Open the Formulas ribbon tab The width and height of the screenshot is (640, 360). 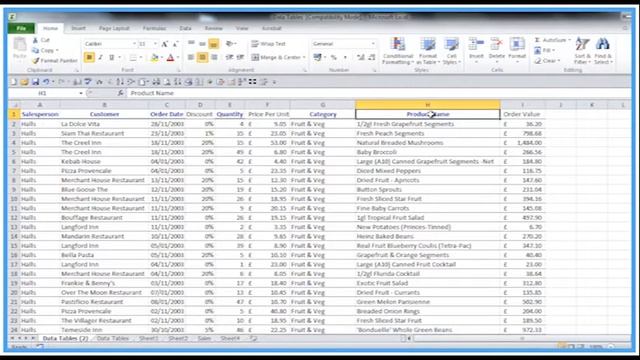click(154, 28)
